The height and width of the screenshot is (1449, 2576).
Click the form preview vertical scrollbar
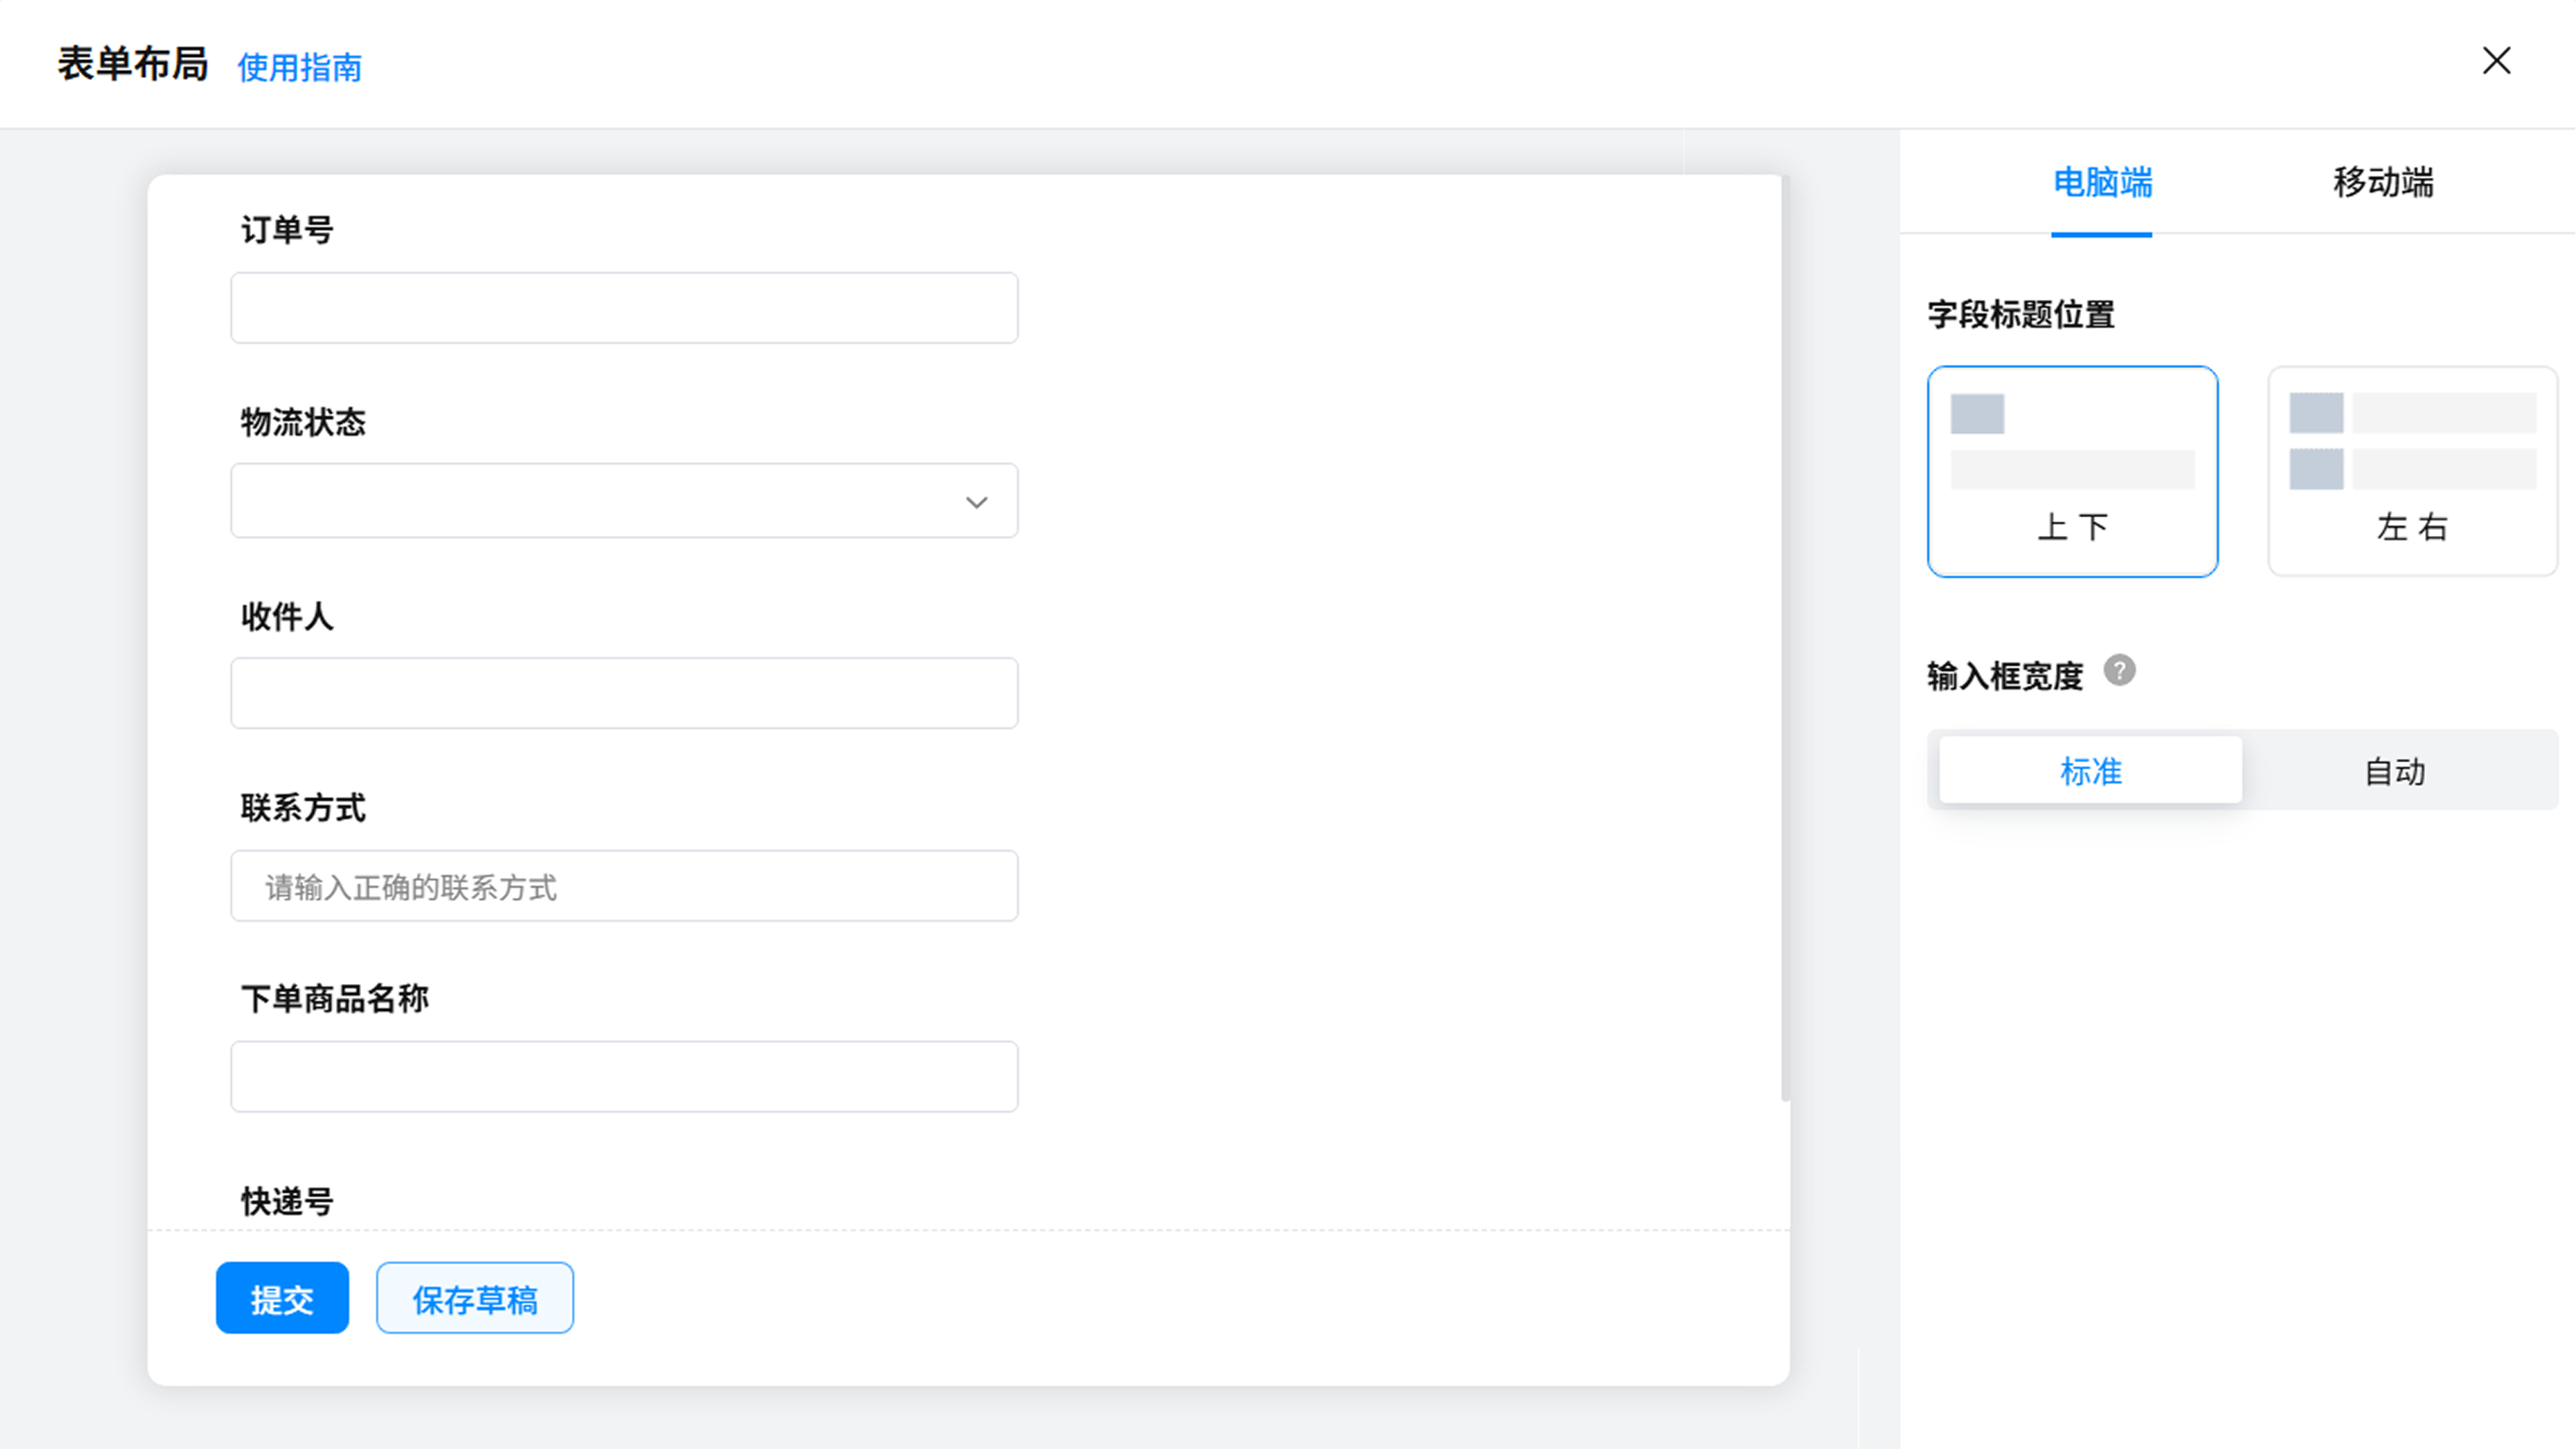pos(1785,640)
